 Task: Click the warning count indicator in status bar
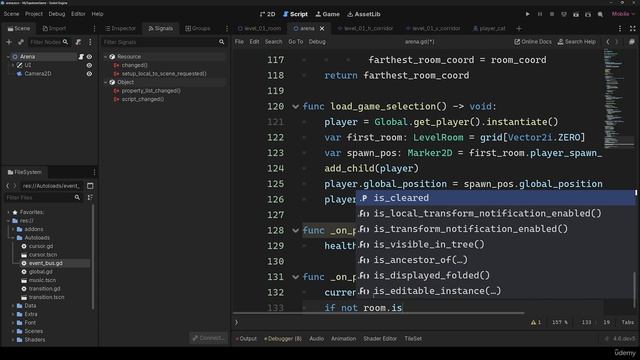[x=536, y=322]
